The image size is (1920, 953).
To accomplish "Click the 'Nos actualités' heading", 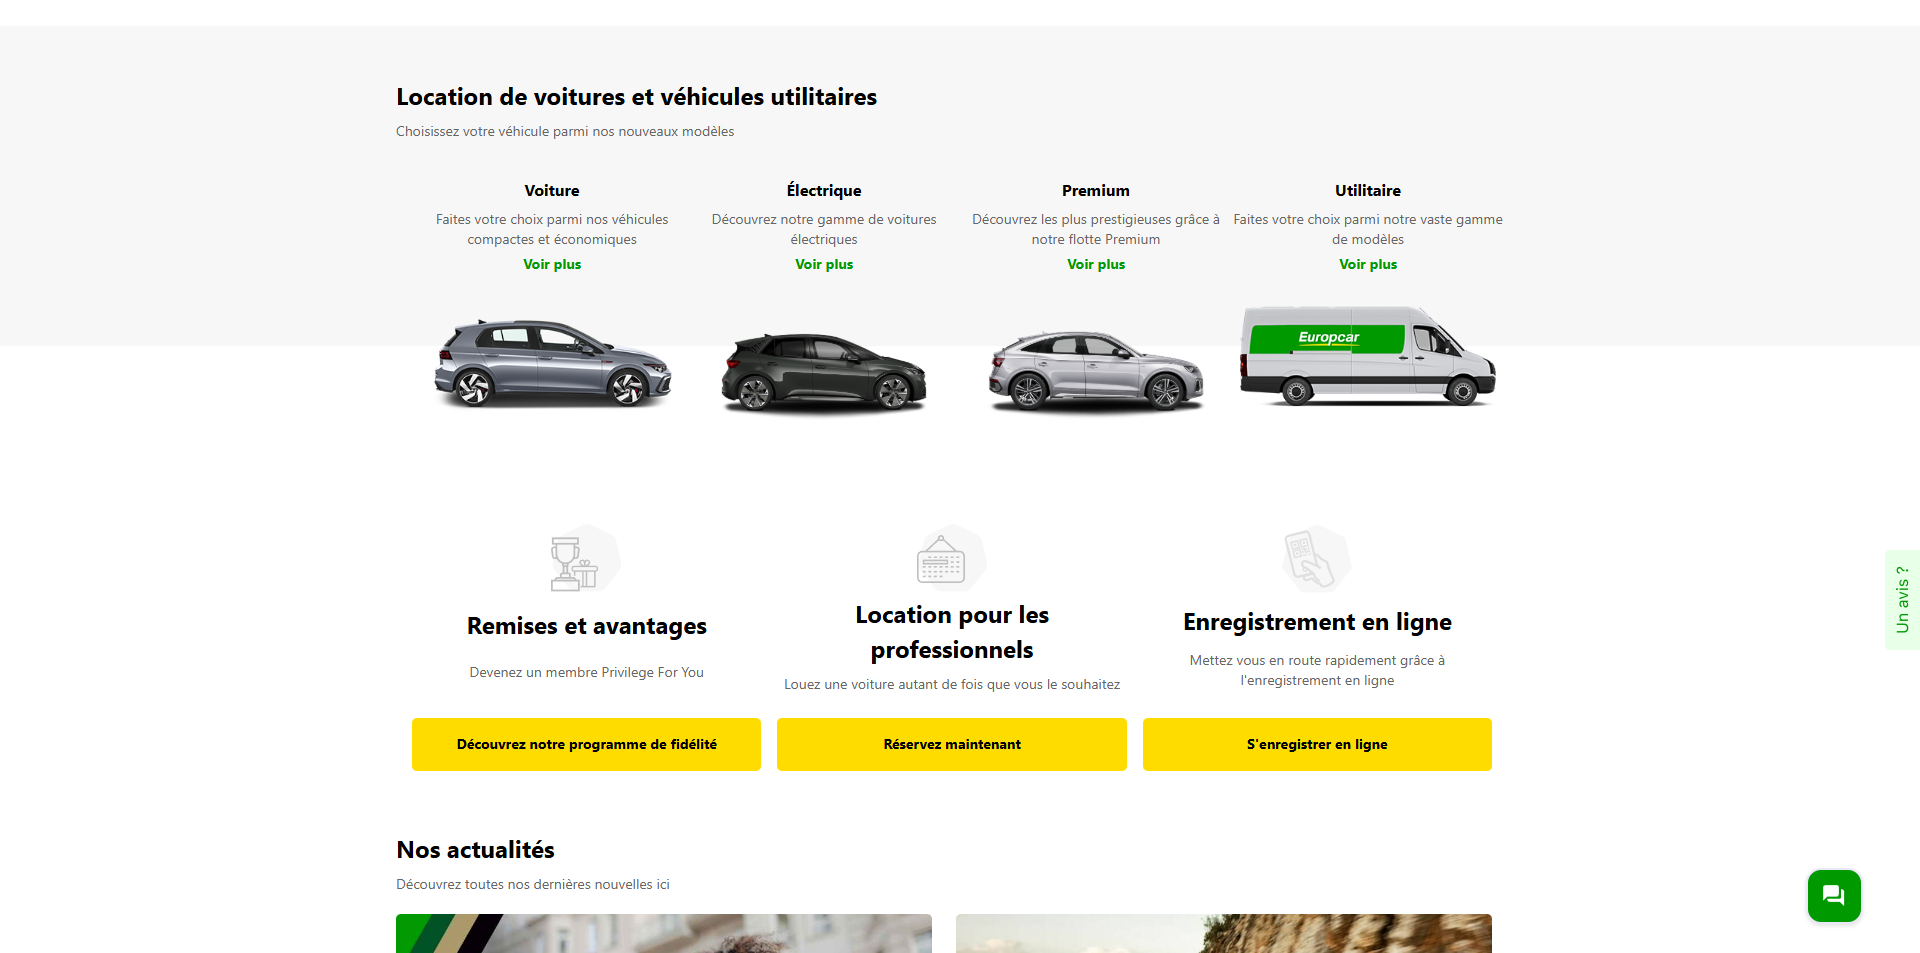I will 475,850.
